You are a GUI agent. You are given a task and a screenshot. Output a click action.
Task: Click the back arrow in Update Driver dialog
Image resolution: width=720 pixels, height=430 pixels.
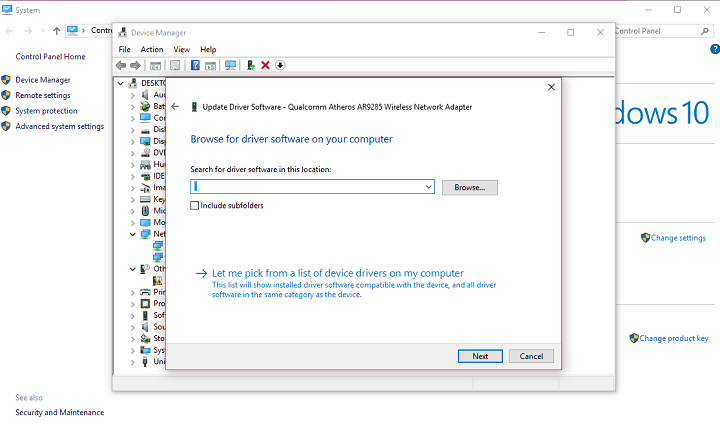(176, 107)
